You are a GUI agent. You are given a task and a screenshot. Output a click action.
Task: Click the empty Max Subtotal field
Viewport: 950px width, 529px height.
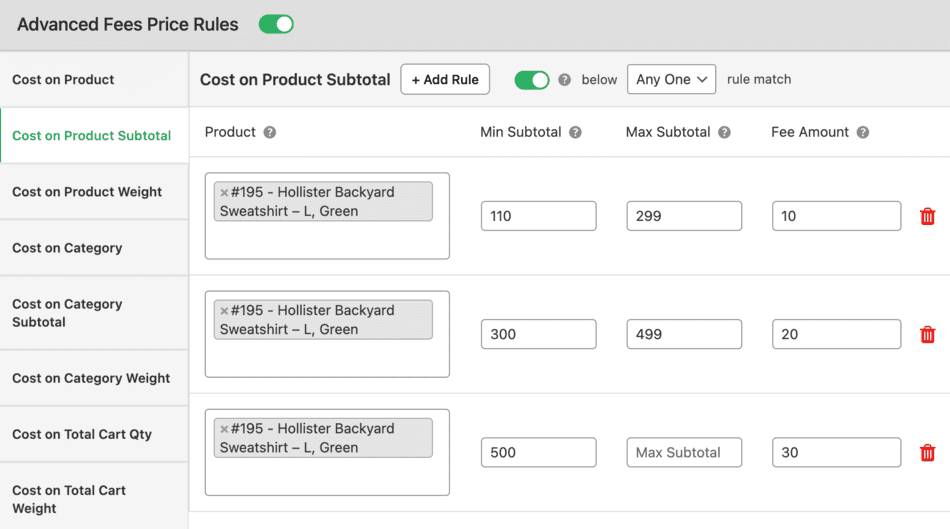pos(684,453)
